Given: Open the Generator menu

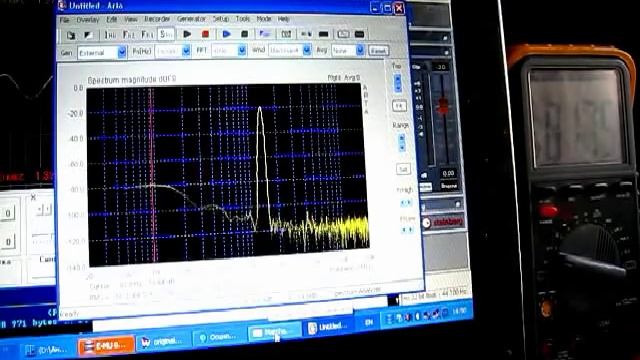Looking at the screenshot, I should tap(191, 19).
